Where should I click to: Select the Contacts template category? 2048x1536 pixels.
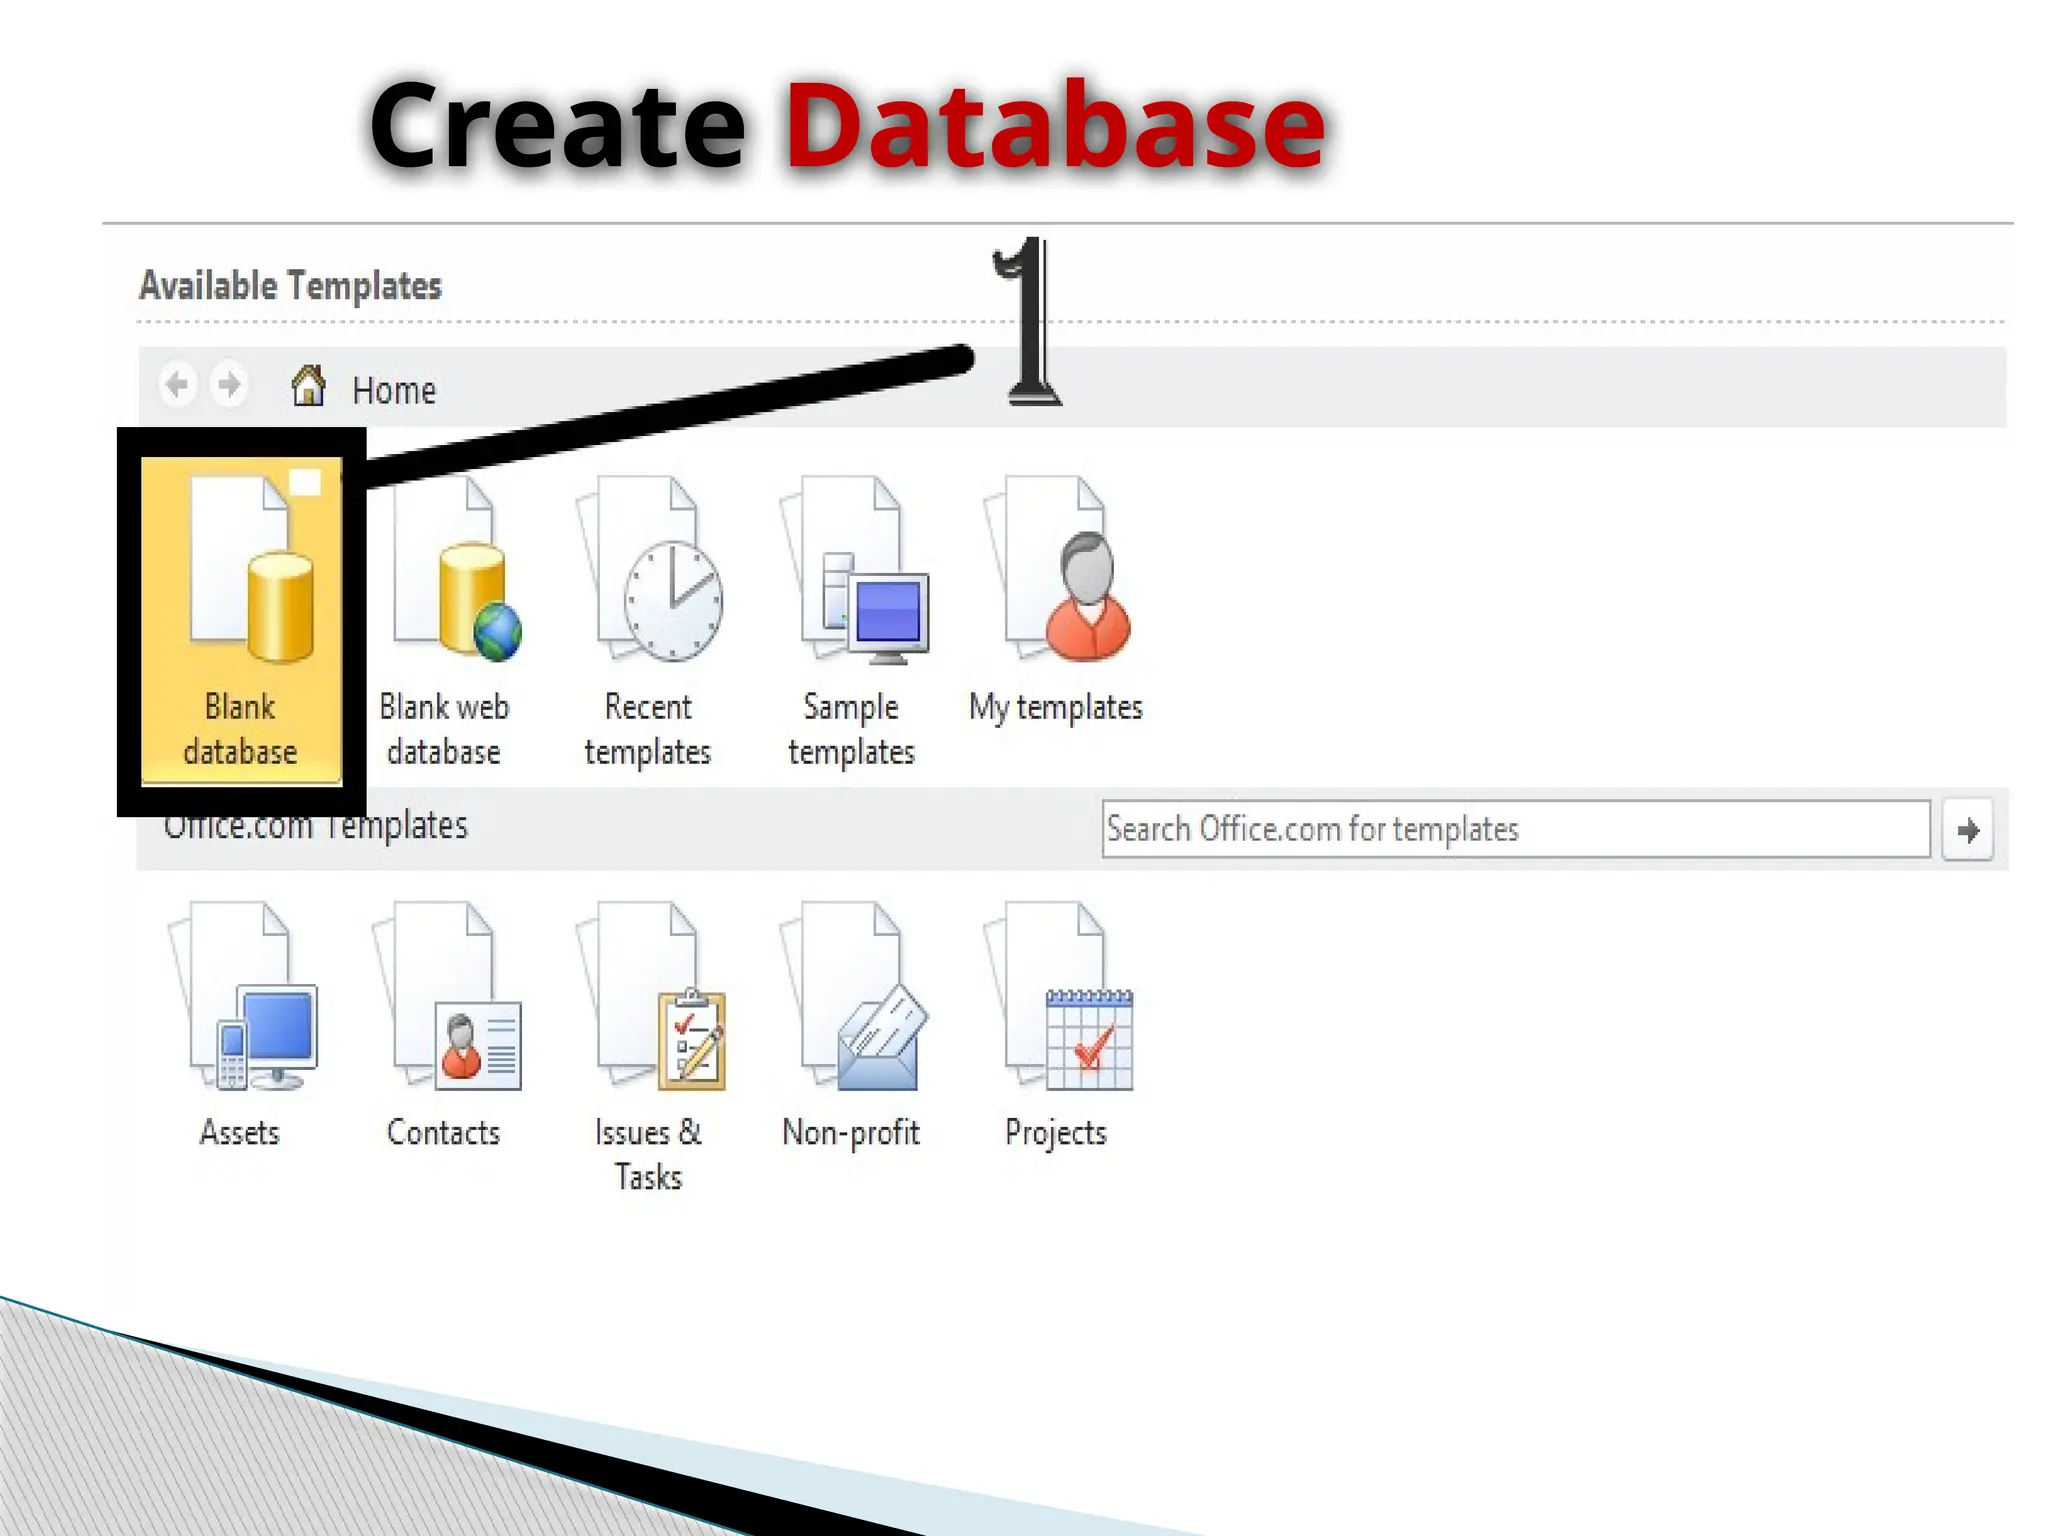[445, 1025]
